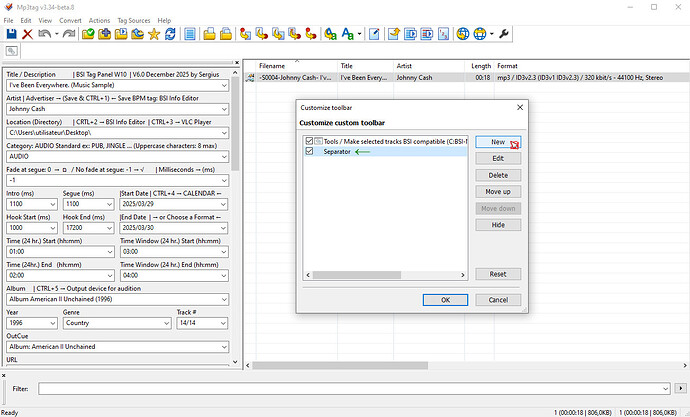The height and width of the screenshot is (417, 690).
Task: Open the tag sources globe dropdown arrow
Action: pyautogui.click(x=492, y=34)
